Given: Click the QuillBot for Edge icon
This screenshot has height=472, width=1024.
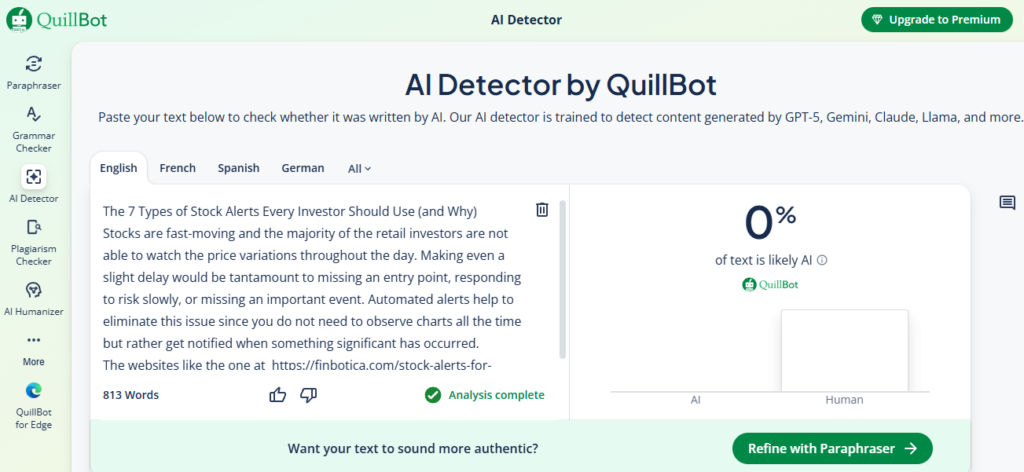Looking at the screenshot, I should tap(34, 392).
